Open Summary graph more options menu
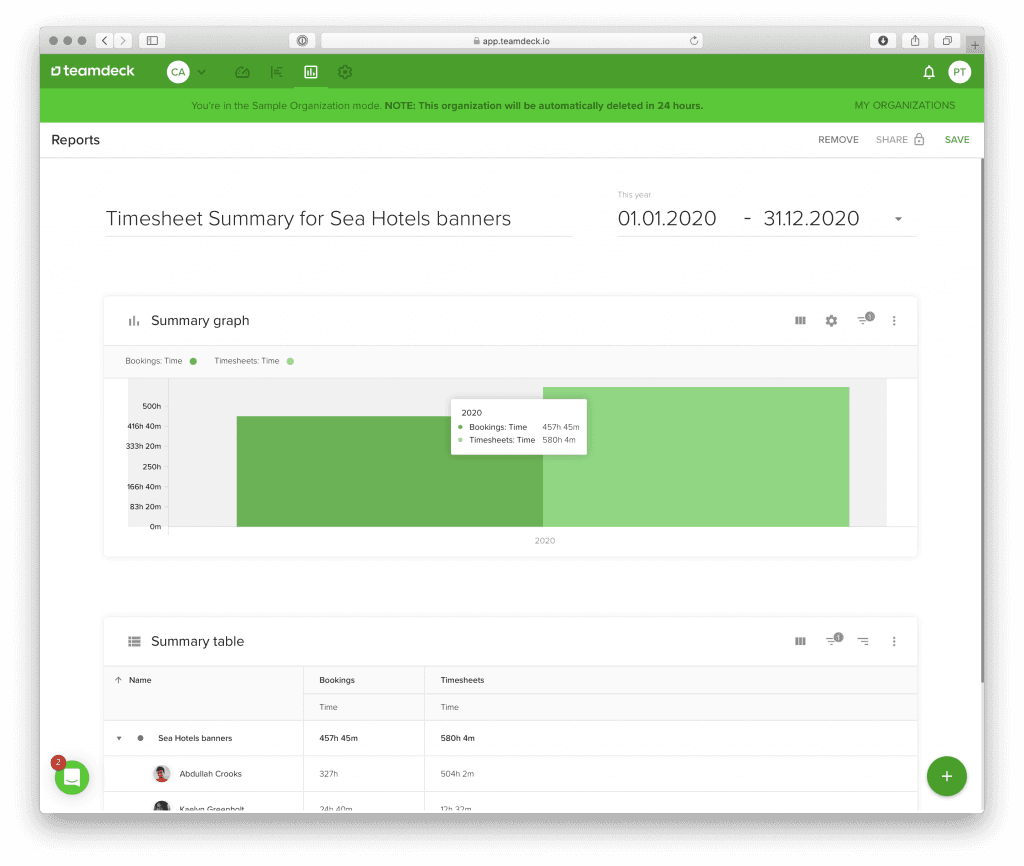Image resolution: width=1024 pixels, height=866 pixels. coord(894,321)
